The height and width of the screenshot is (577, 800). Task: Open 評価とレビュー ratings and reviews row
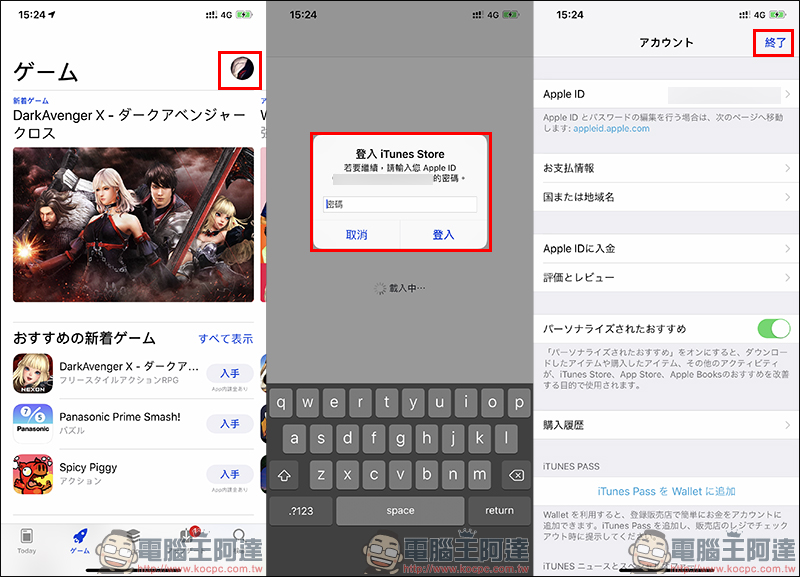click(x=666, y=278)
